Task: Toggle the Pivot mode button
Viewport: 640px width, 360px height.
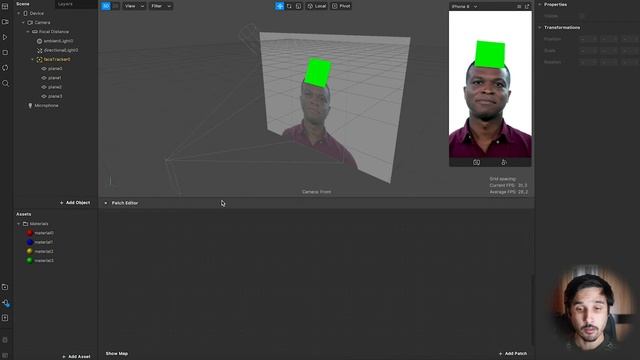Action: coord(341,6)
